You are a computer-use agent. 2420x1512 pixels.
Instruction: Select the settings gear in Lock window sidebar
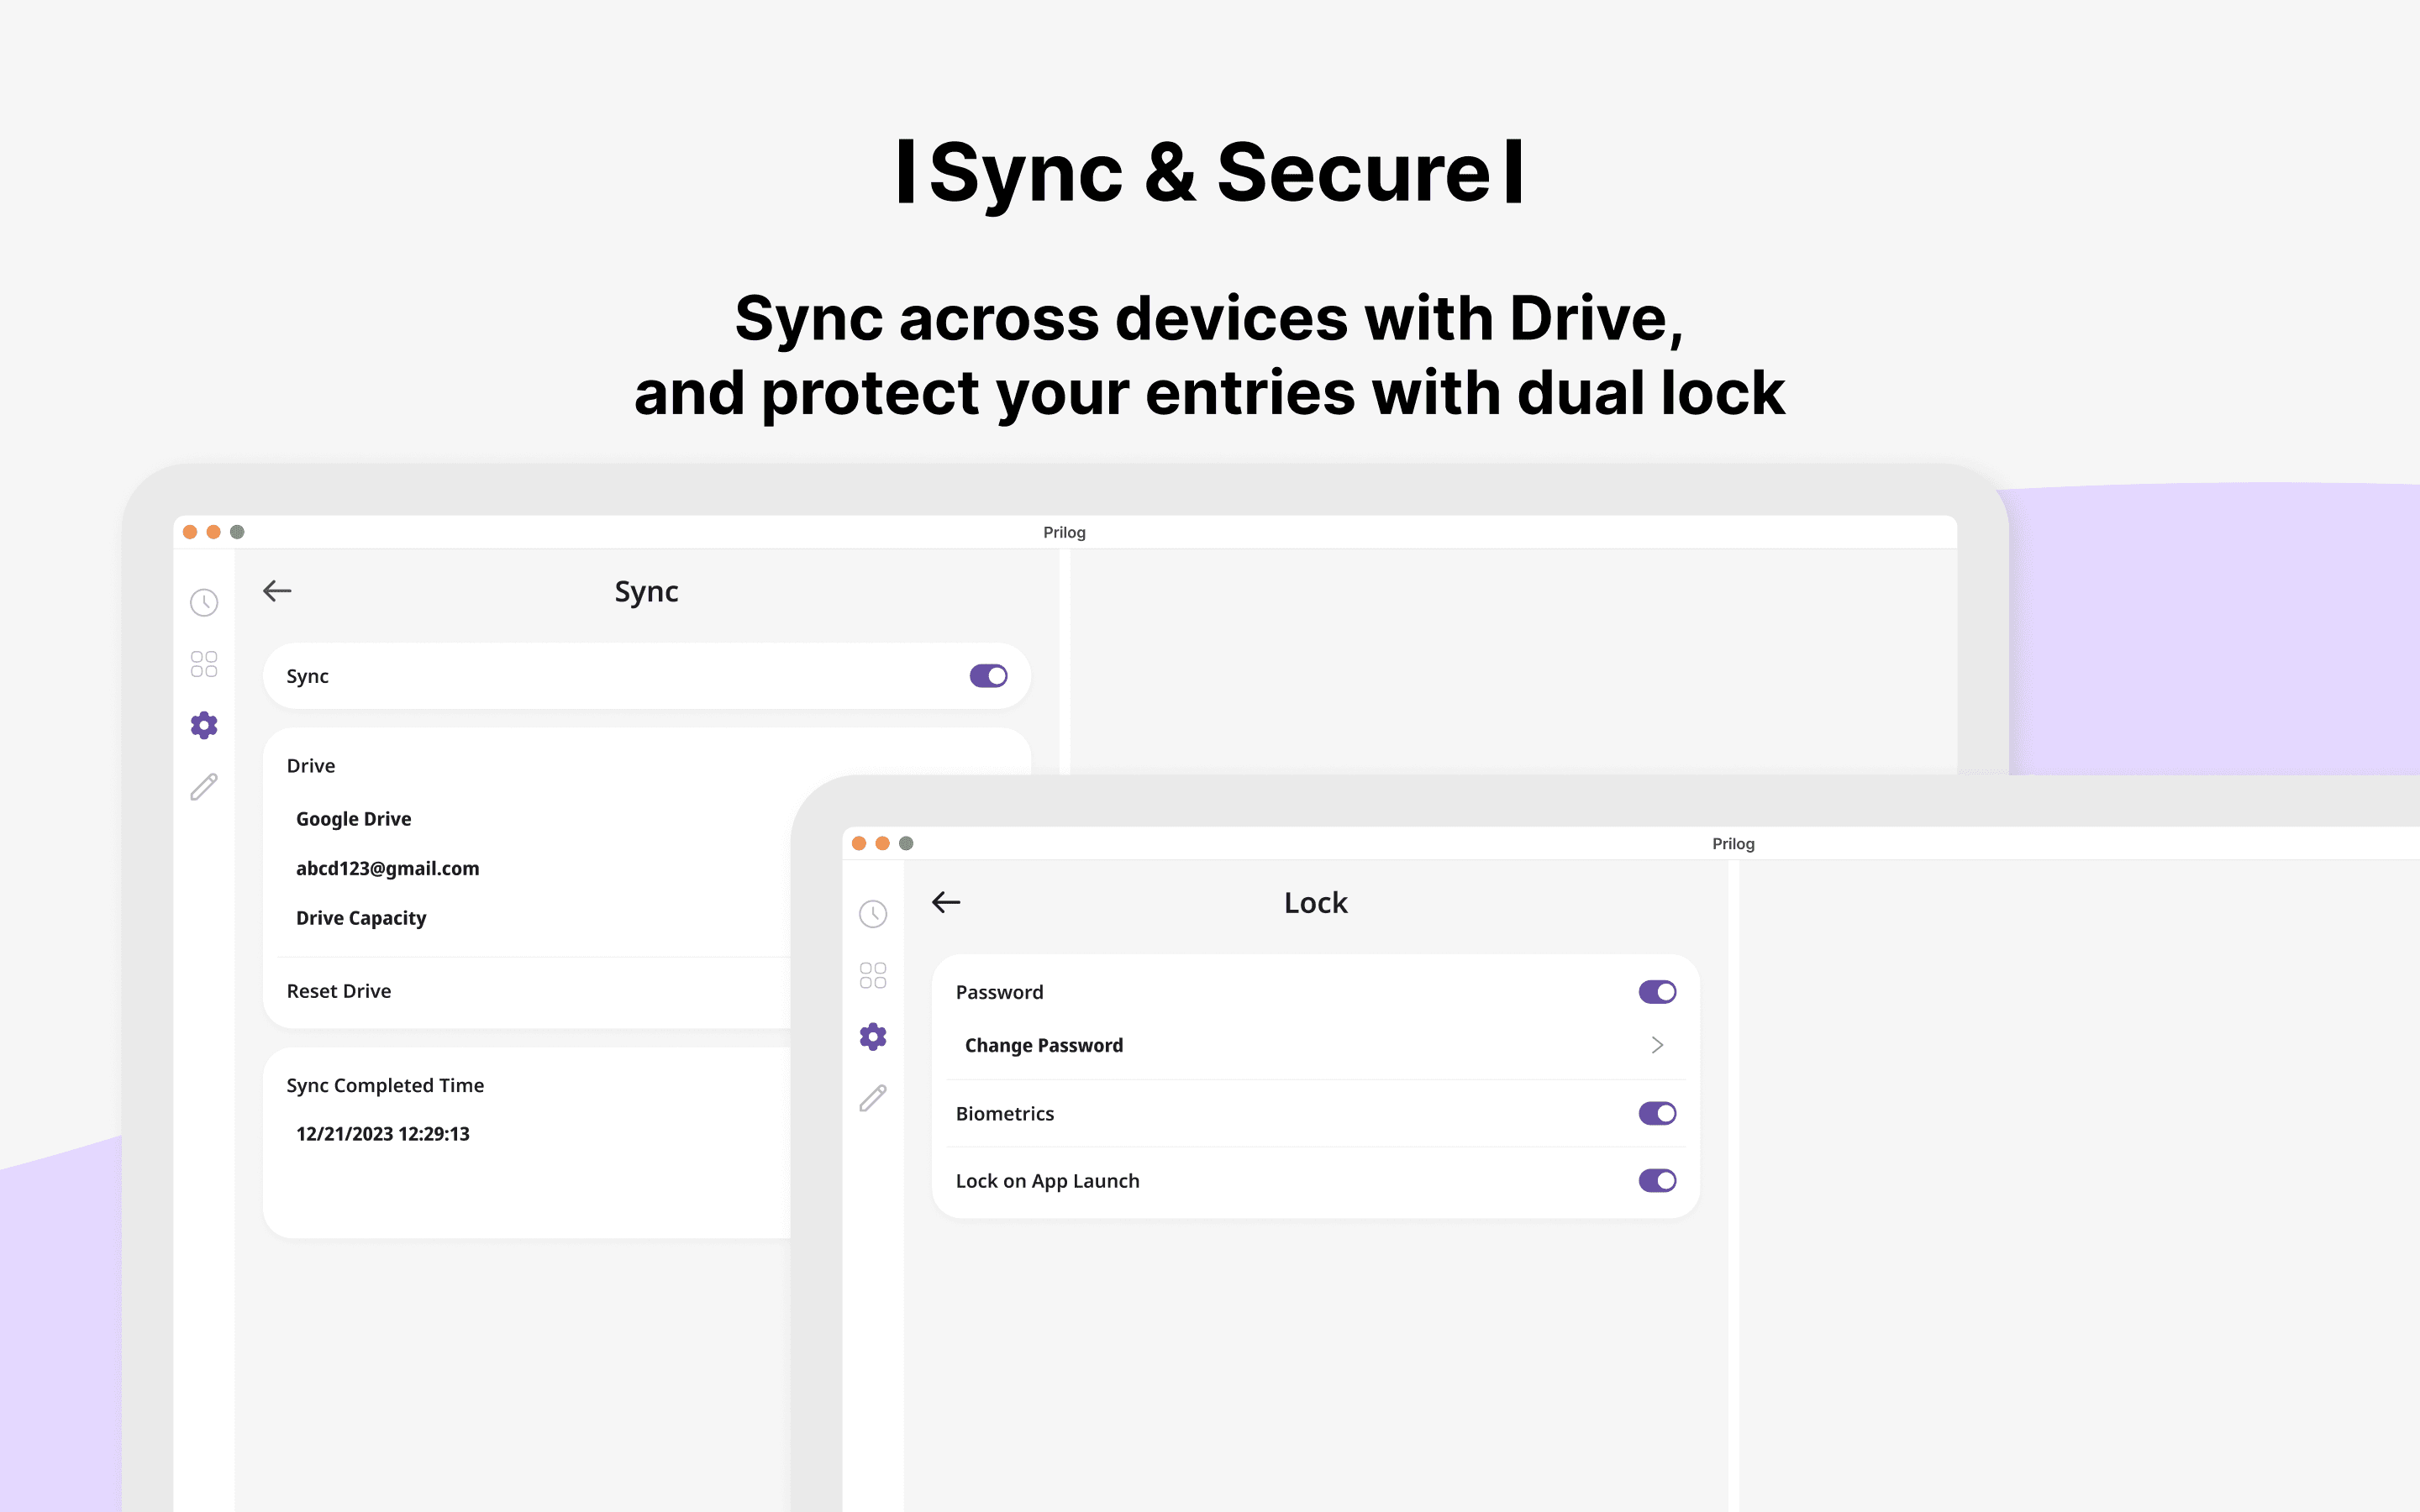(873, 1037)
